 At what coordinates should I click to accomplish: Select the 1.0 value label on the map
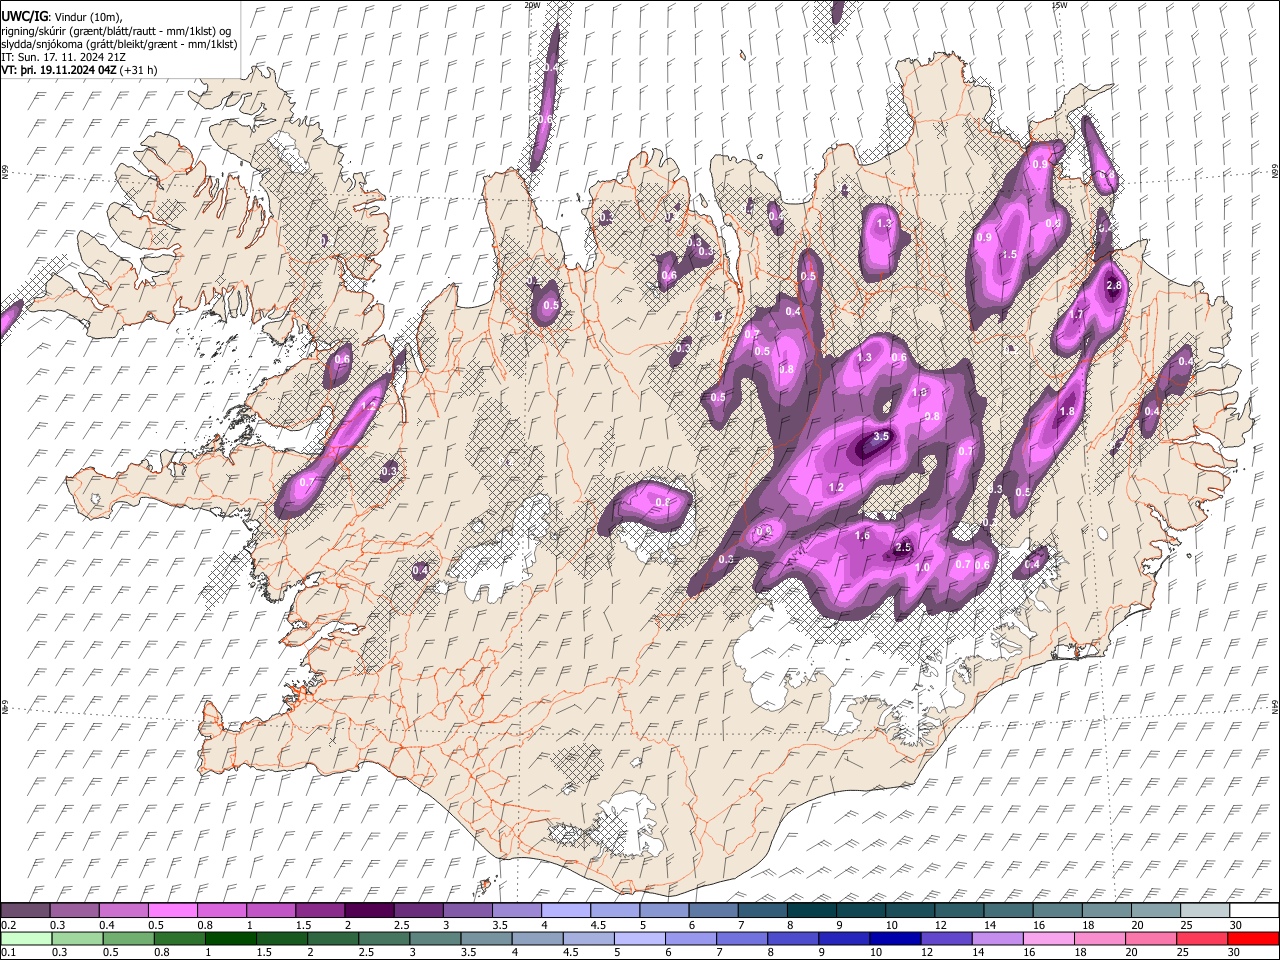(923, 567)
